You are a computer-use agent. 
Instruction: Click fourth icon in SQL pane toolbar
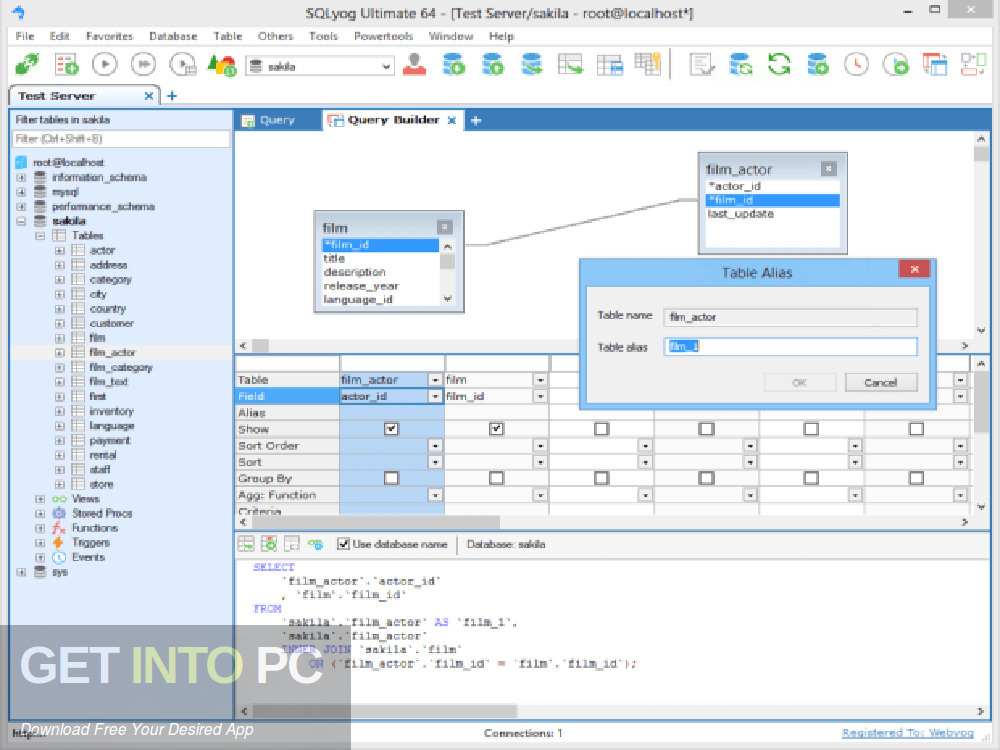point(315,544)
